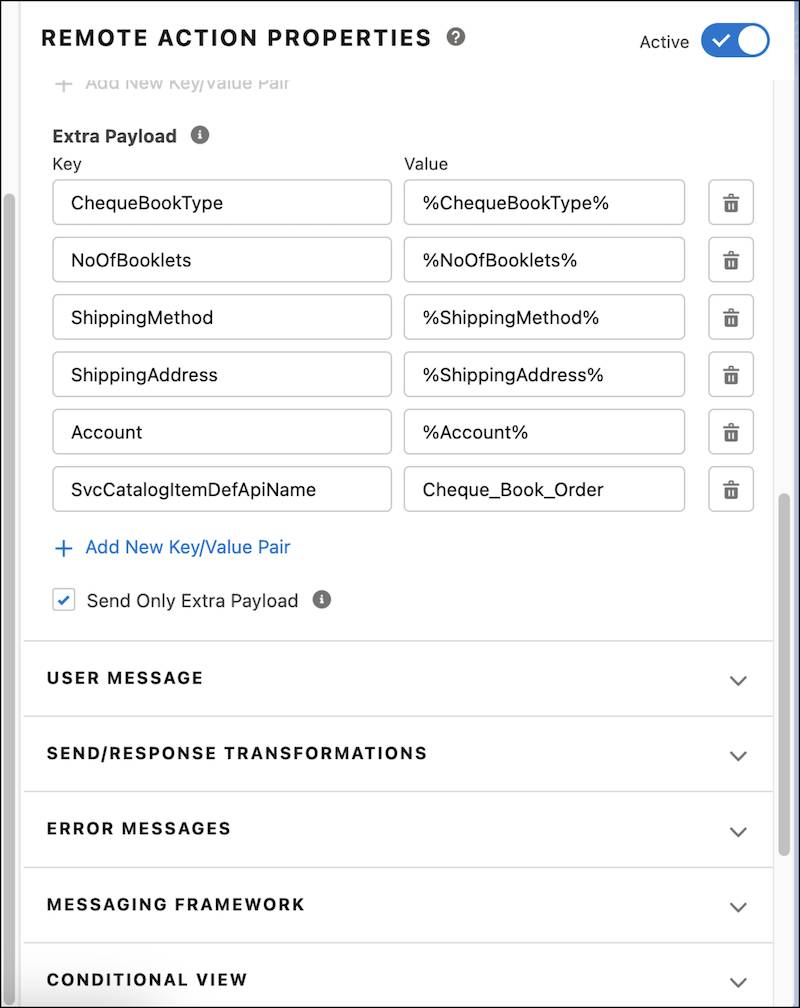Expand the Messaging Framework section

pos(738,906)
